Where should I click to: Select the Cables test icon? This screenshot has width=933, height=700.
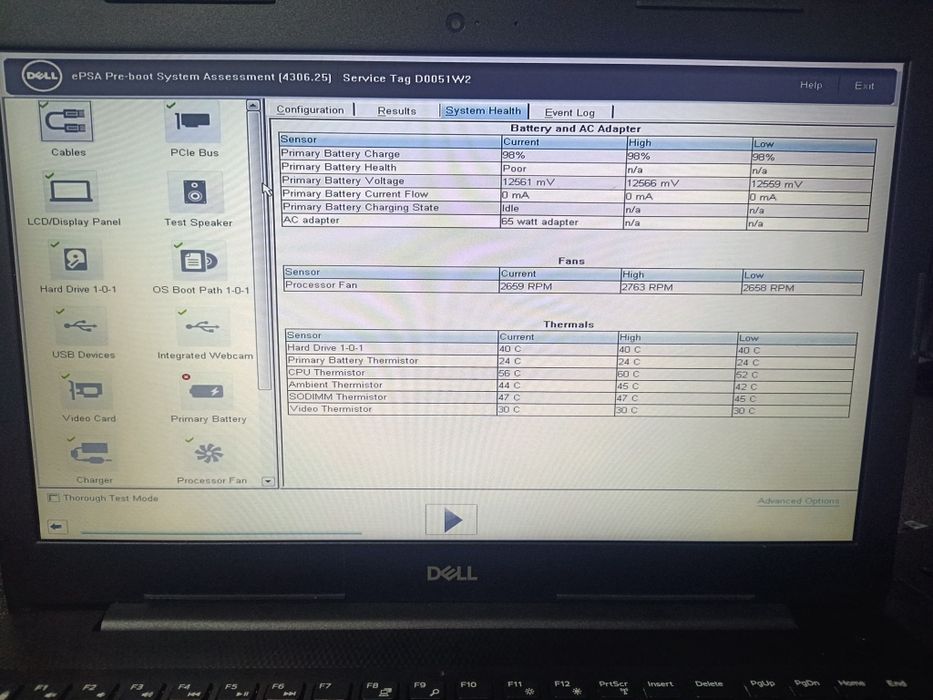(x=65, y=121)
